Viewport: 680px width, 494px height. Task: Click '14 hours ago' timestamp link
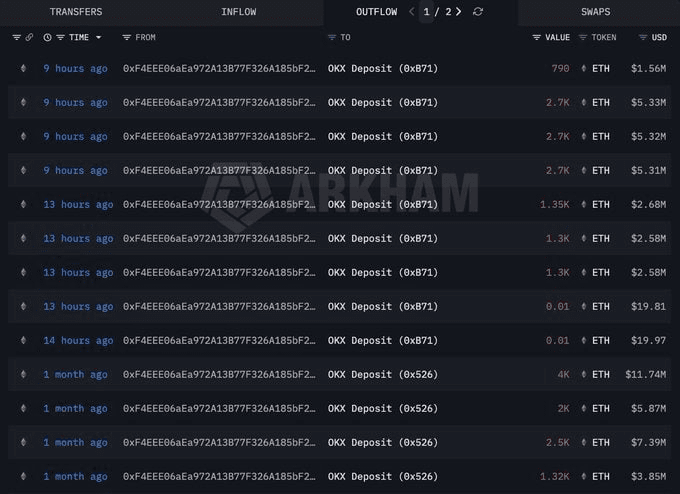pyautogui.click(x=78, y=340)
